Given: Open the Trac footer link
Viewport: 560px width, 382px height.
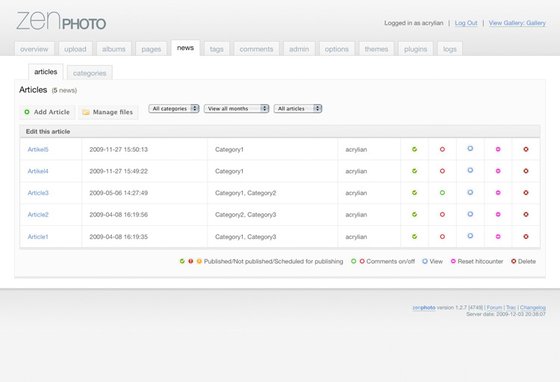Looking at the screenshot, I should 511,307.
